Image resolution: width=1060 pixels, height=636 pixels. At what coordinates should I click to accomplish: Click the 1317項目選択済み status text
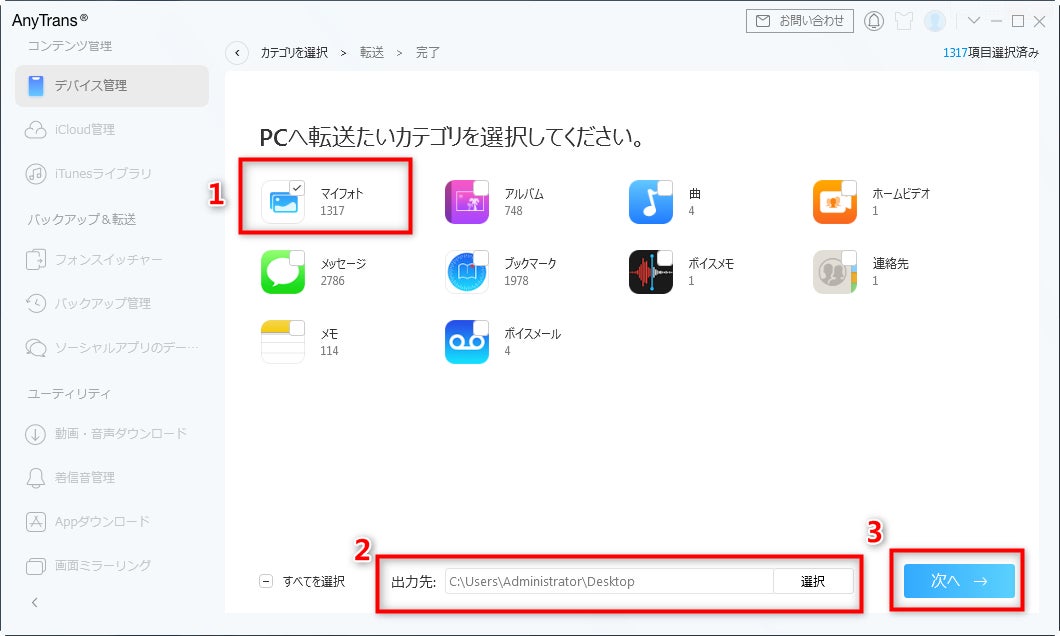tap(991, 53)
